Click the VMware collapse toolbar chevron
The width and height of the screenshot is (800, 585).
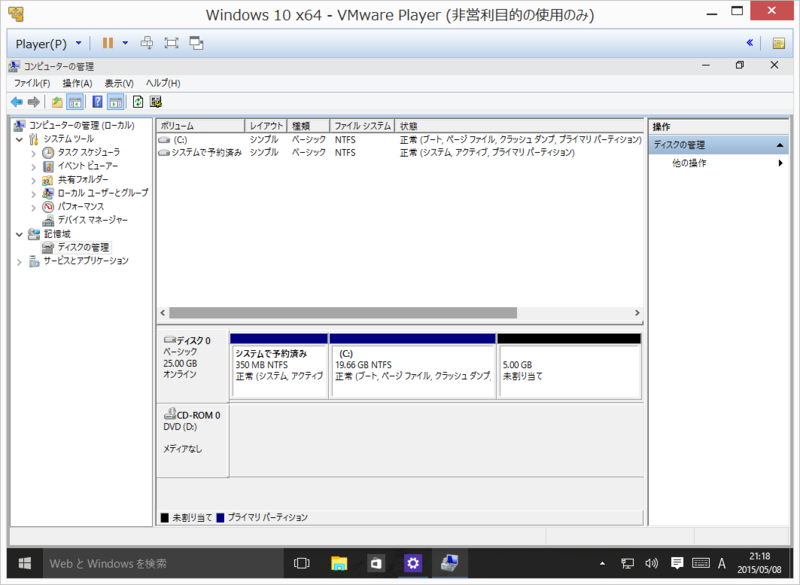click(x=749, y=43)
